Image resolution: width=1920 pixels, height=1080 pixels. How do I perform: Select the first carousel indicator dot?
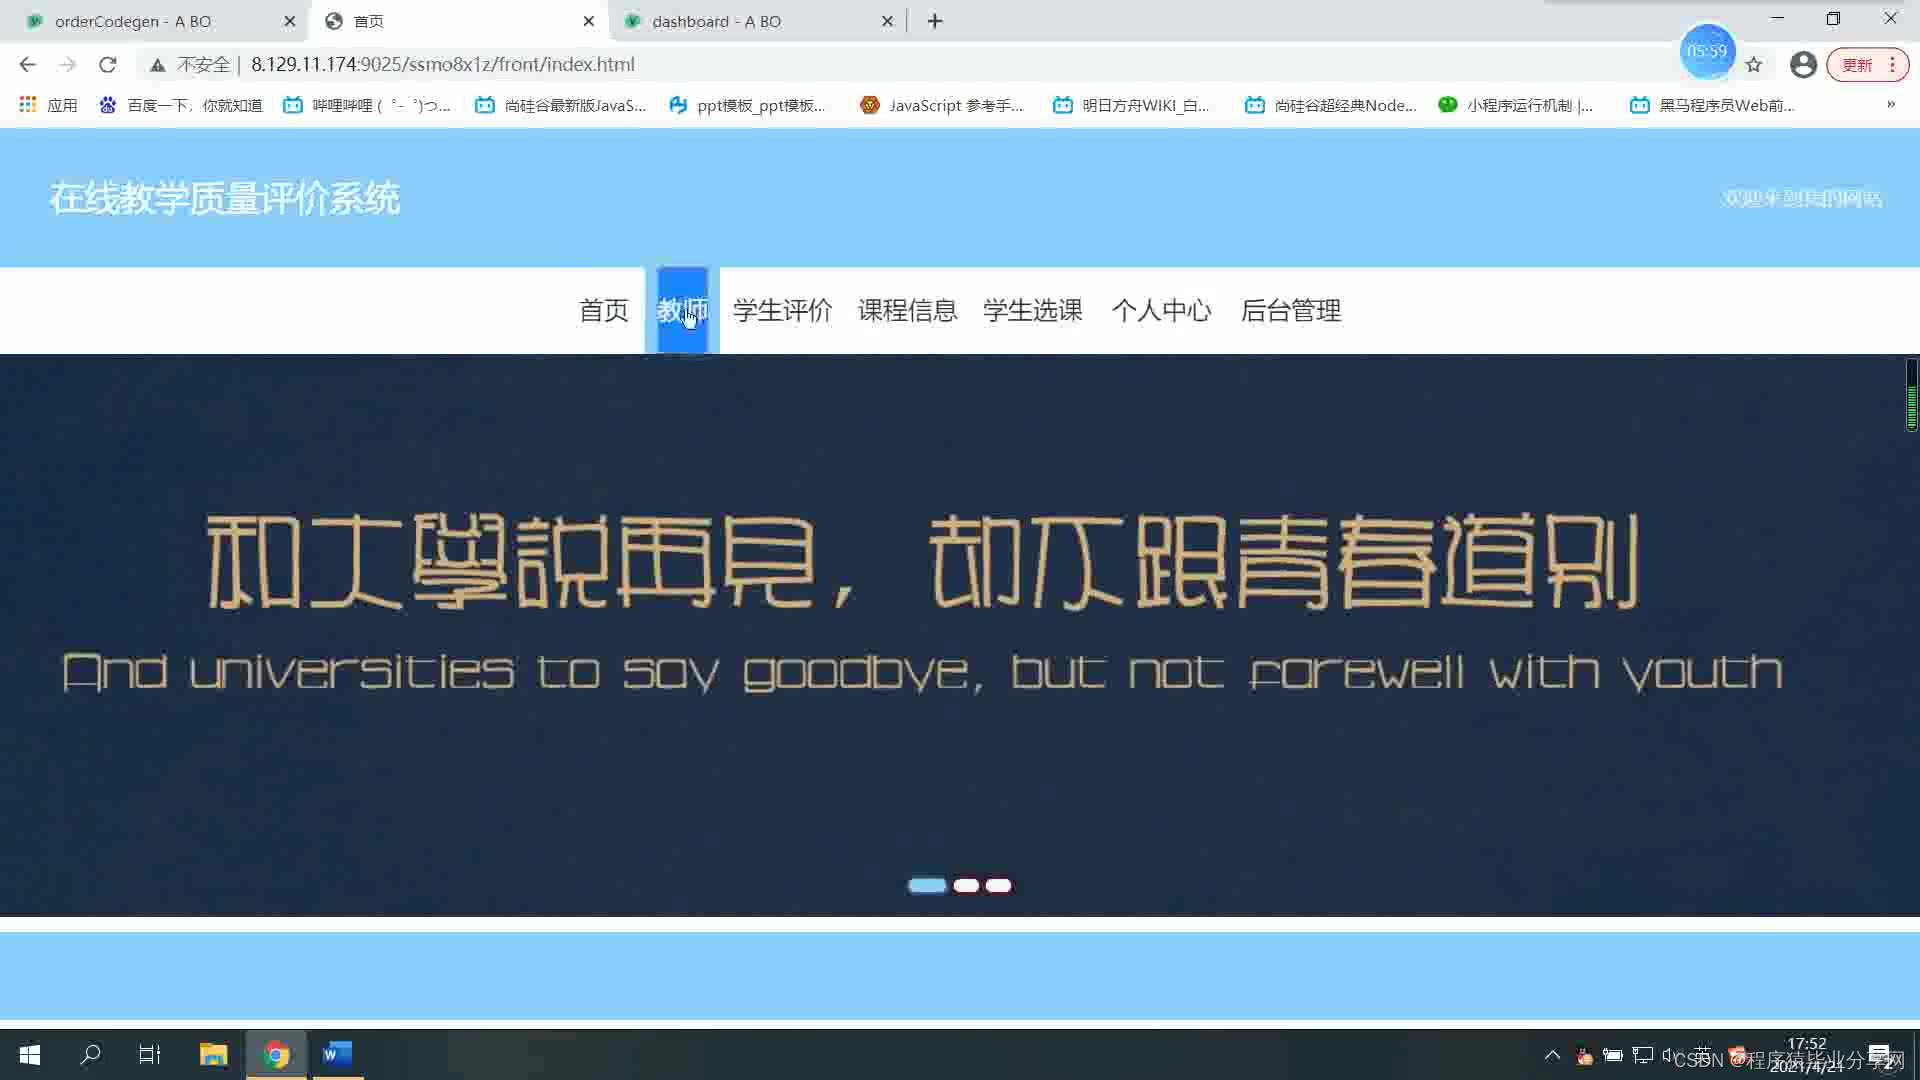(927, 885)
